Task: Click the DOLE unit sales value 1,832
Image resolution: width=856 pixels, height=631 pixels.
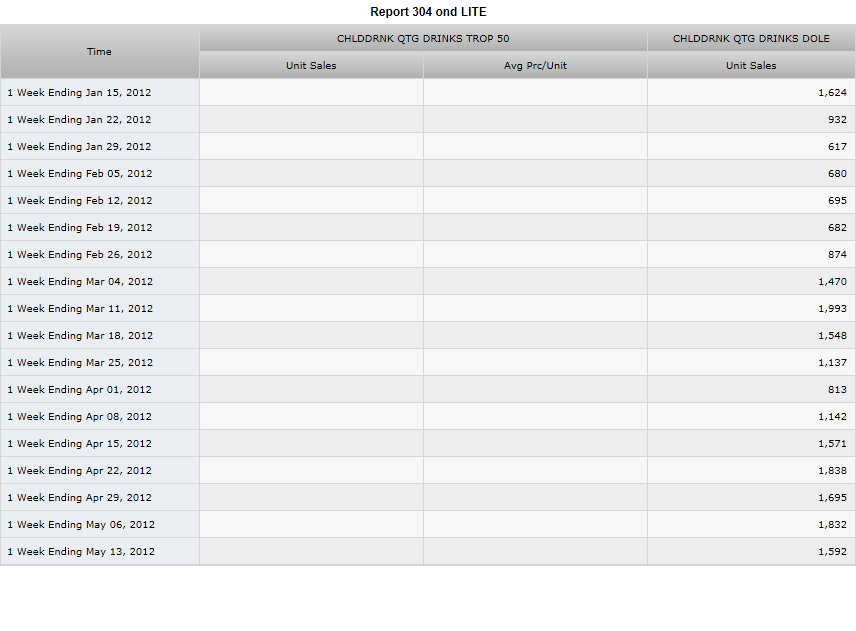Action: click(x=832, y=525)
